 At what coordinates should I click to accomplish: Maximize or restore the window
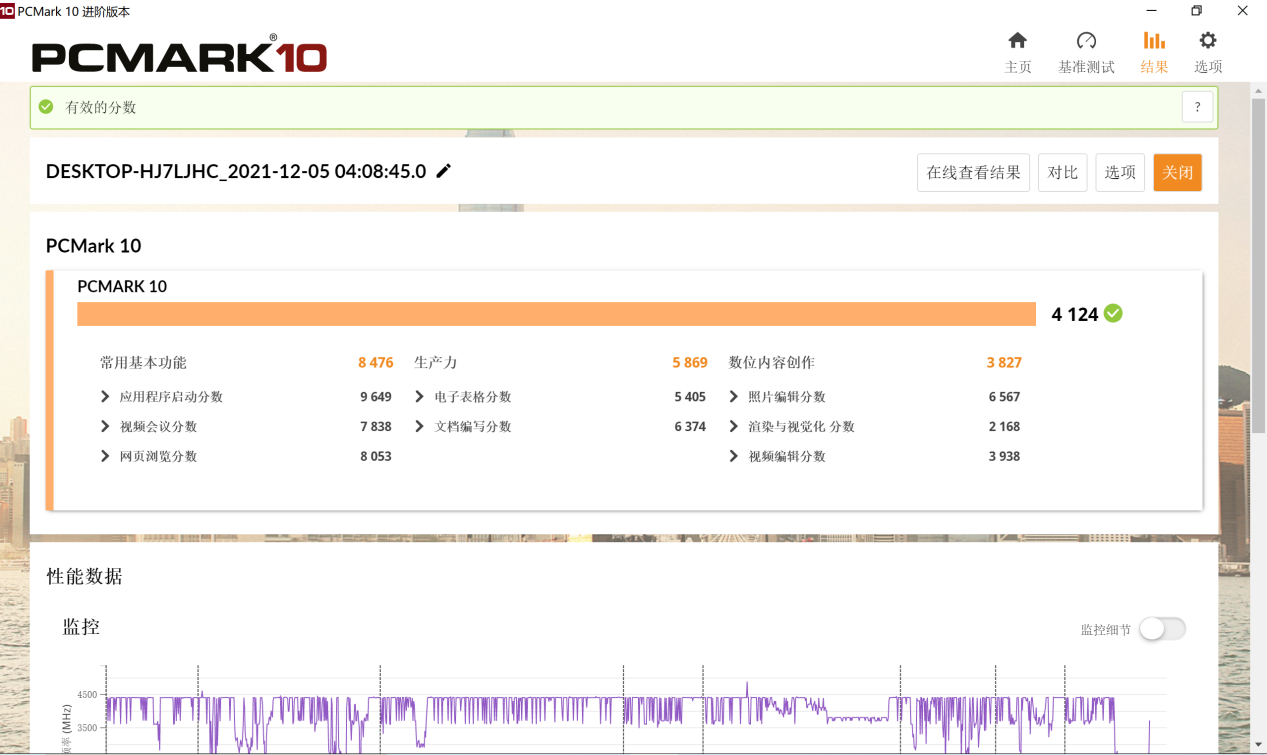point(1196,11)
